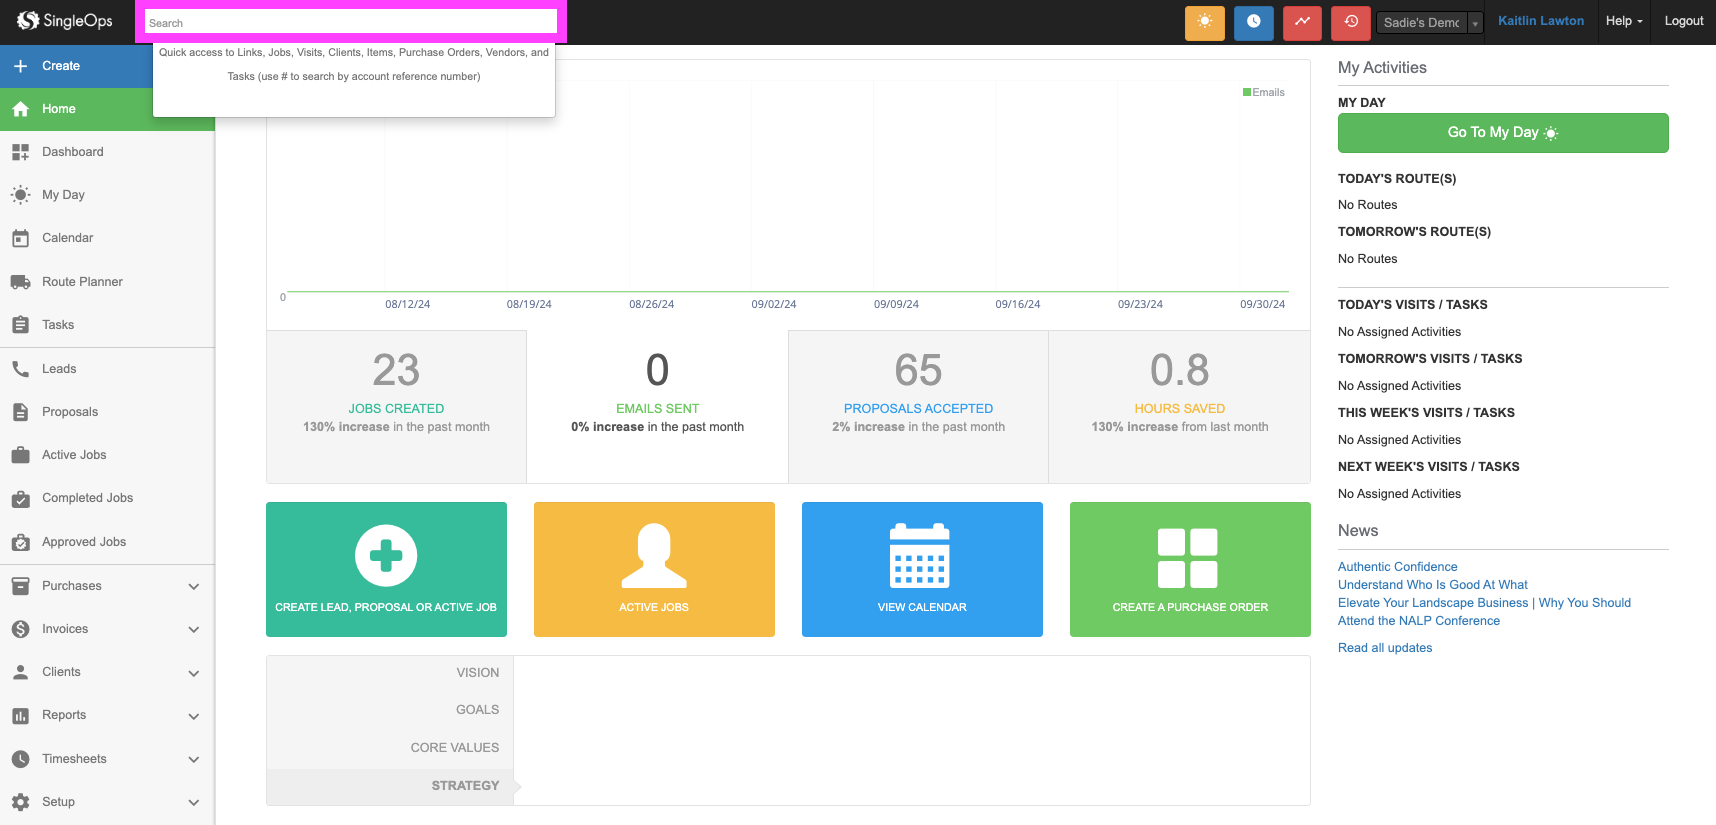
Task: Expand the Timesheets sidebar section
Action: (107, 759)
